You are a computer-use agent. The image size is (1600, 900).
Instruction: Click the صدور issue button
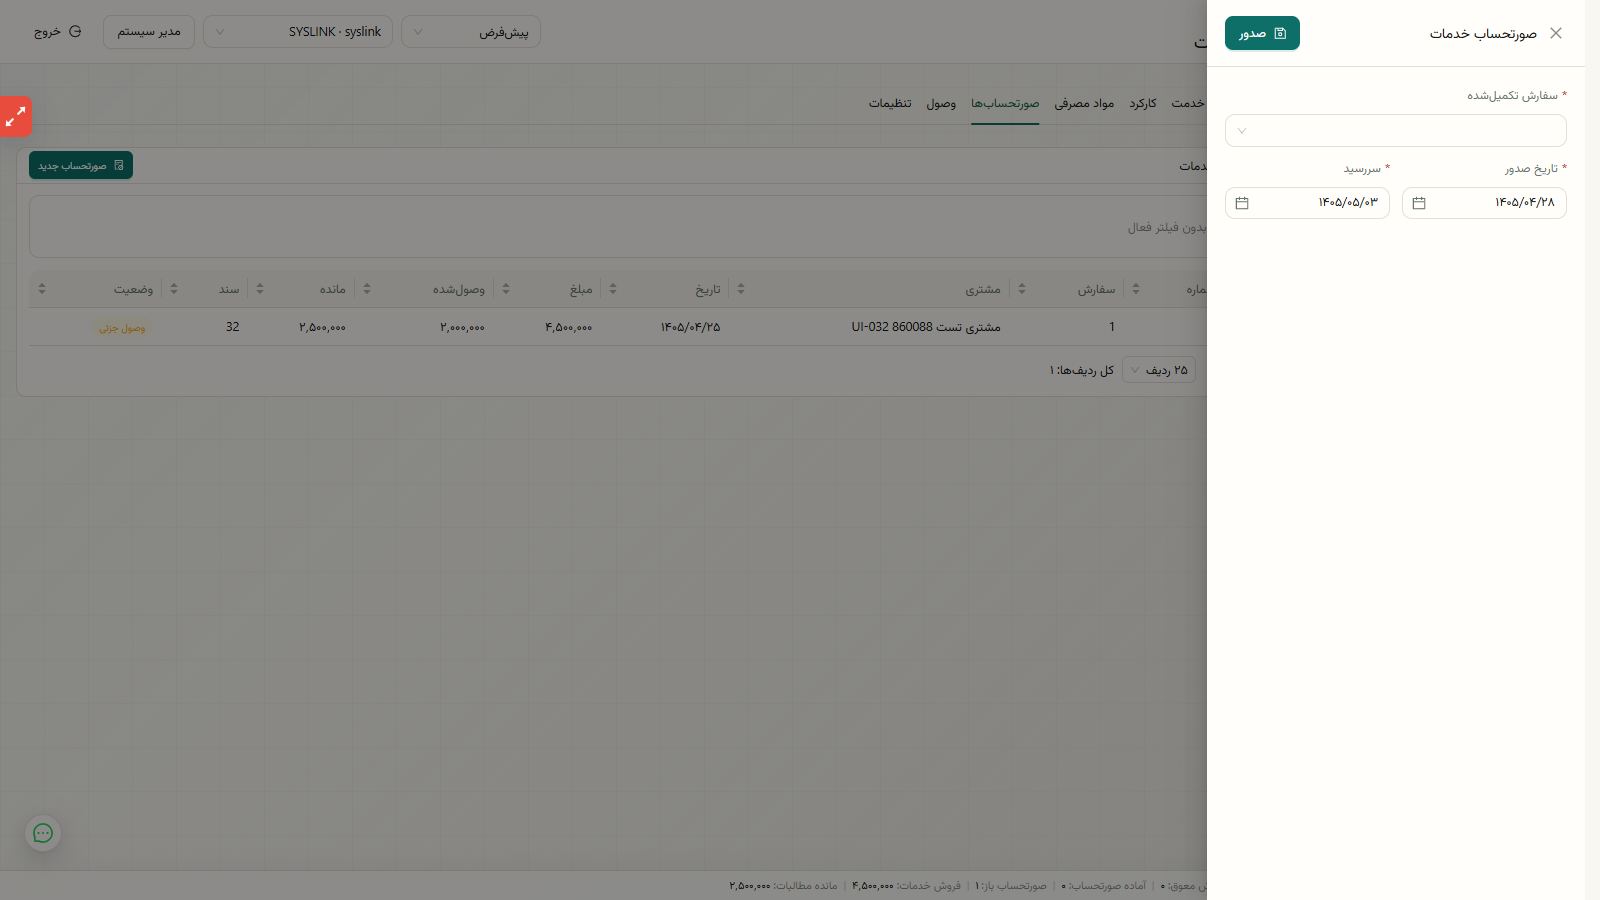pyautogui.click(x=1262, y=33)
